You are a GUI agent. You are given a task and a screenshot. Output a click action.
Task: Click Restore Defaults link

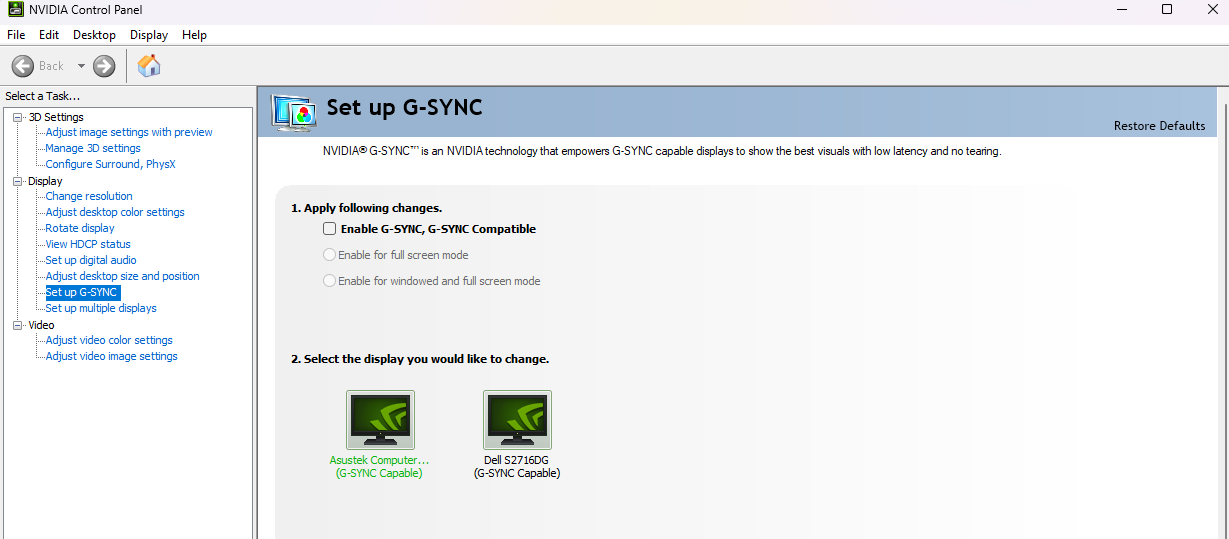[1159, 126]
